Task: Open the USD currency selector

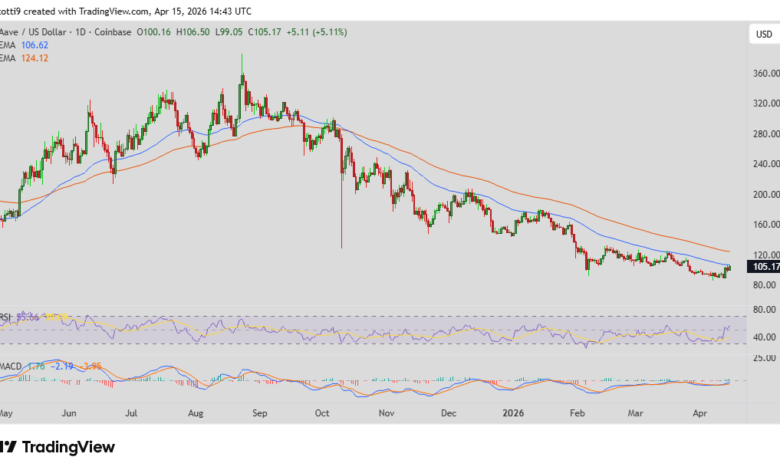Action: click(761, 36)
